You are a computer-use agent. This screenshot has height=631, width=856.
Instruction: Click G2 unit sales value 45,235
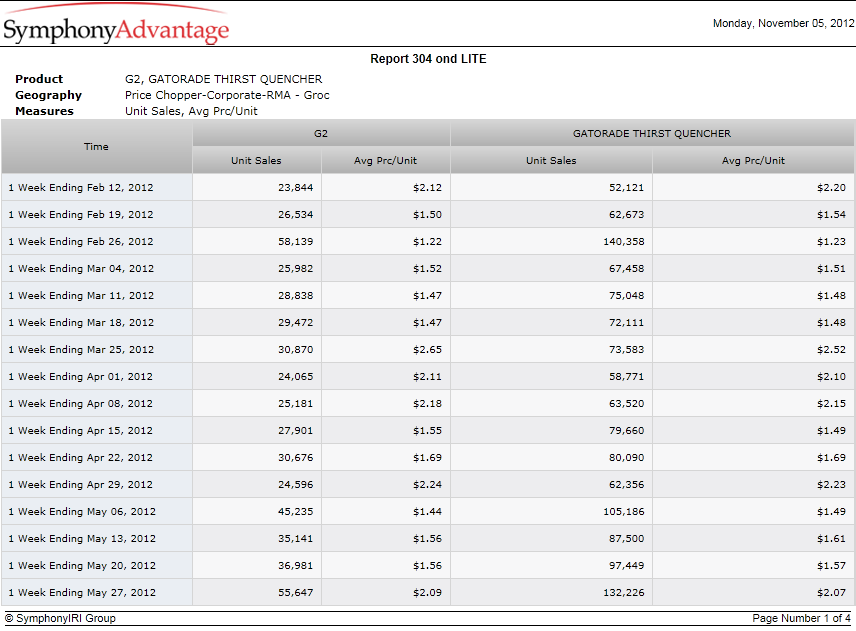pyautogui.click(x=295, y=512)
